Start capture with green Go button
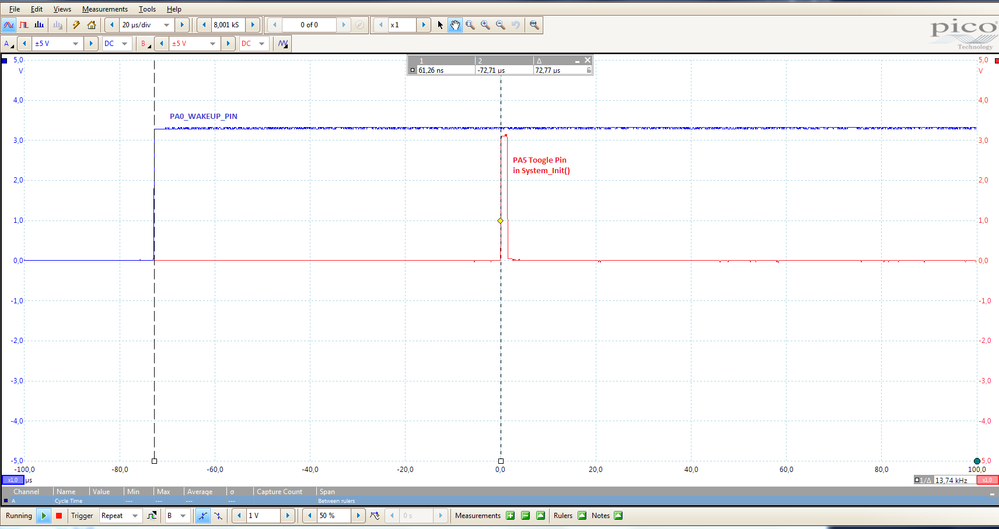This screenshot has width=999, height=529. [43, 516]
